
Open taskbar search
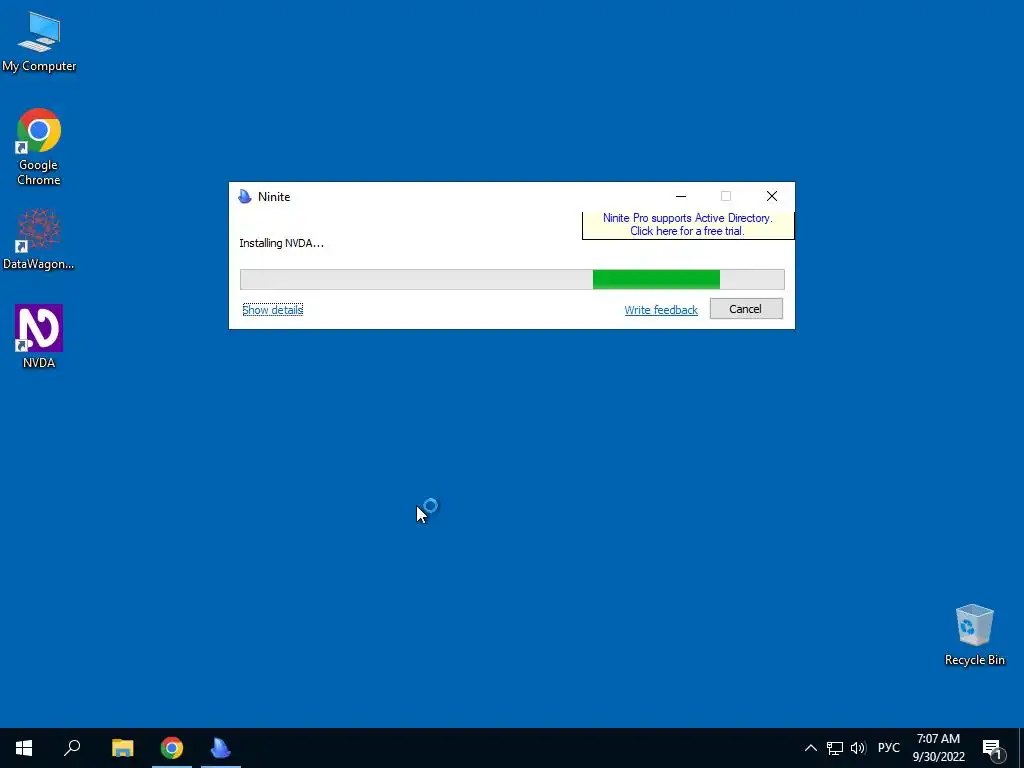72,748
